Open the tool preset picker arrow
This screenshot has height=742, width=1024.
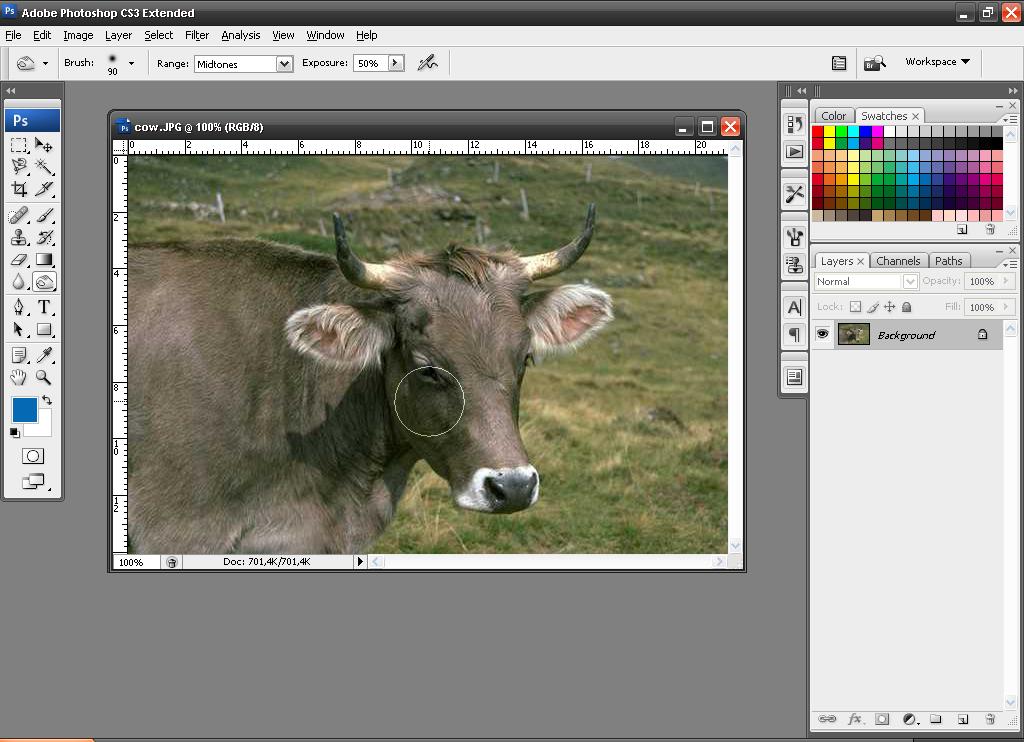coord(45,63)
